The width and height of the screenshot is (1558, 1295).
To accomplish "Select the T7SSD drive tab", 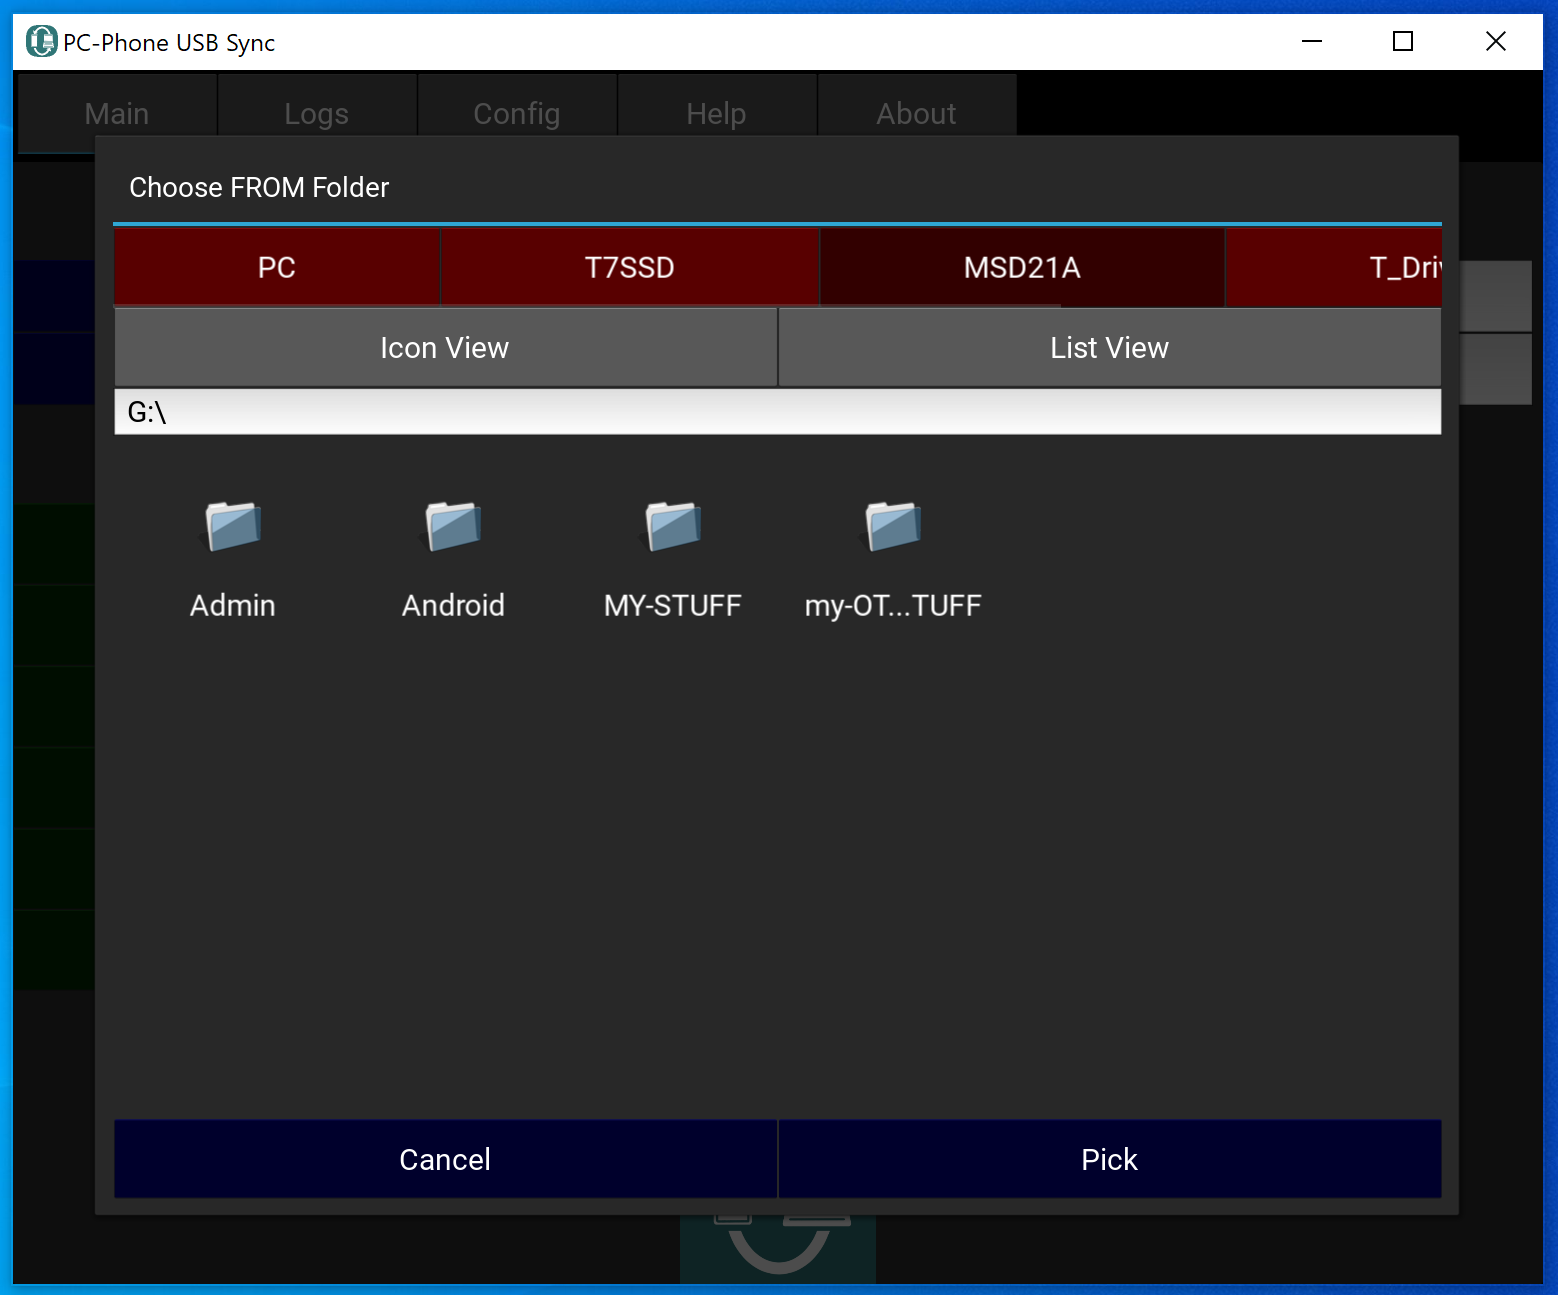I will click(x=629, y=267).
